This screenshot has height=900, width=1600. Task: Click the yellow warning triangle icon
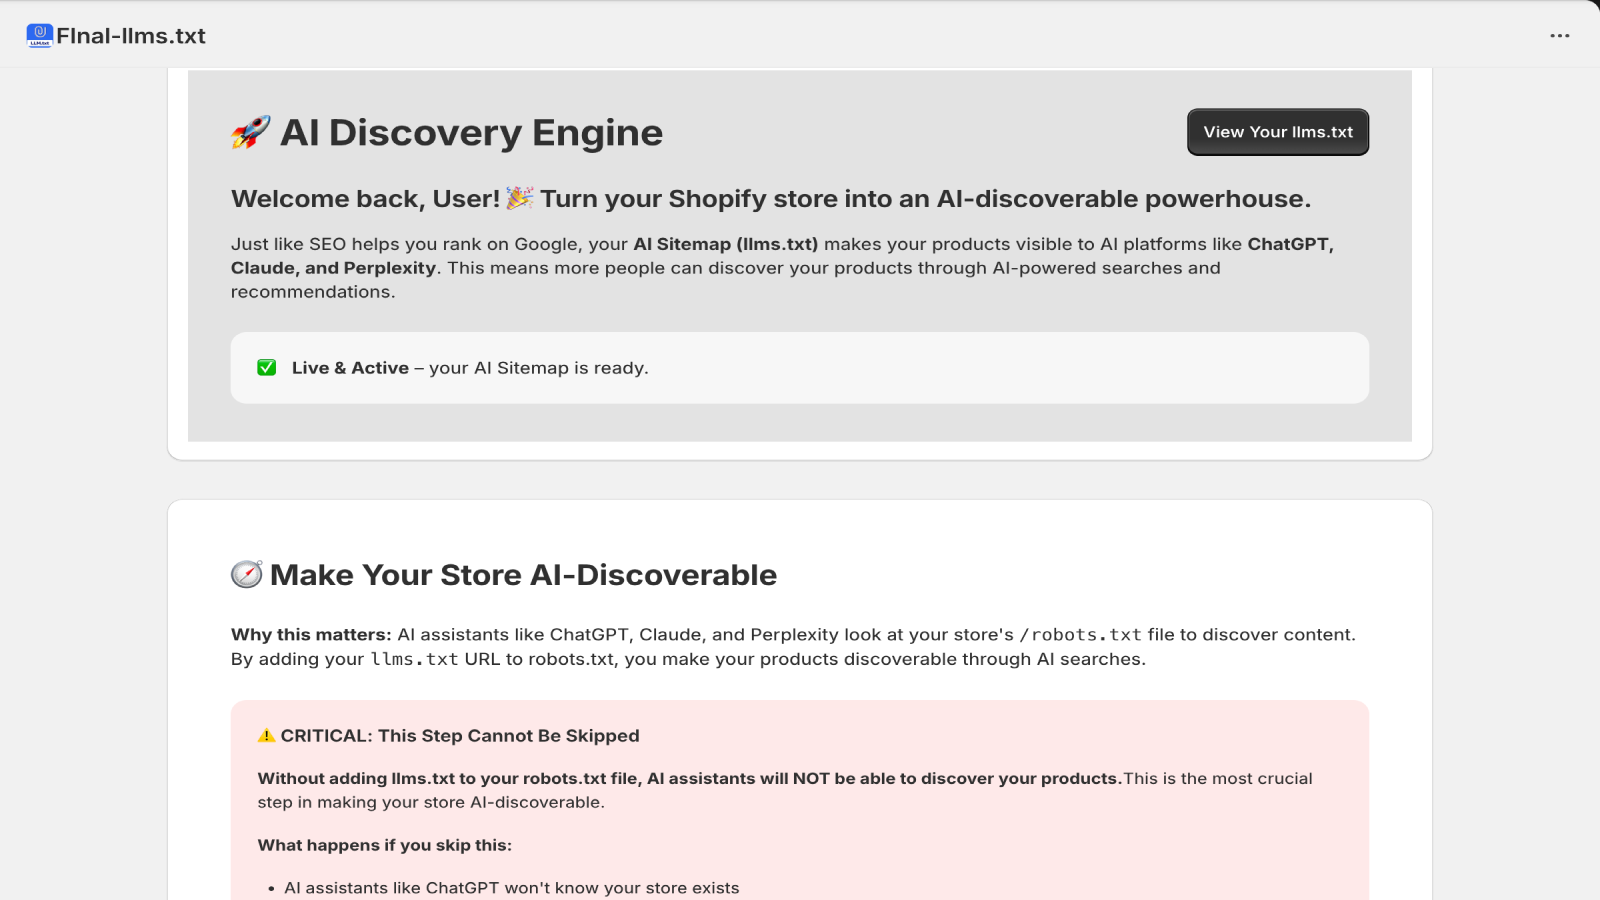[x=266, y=736]
